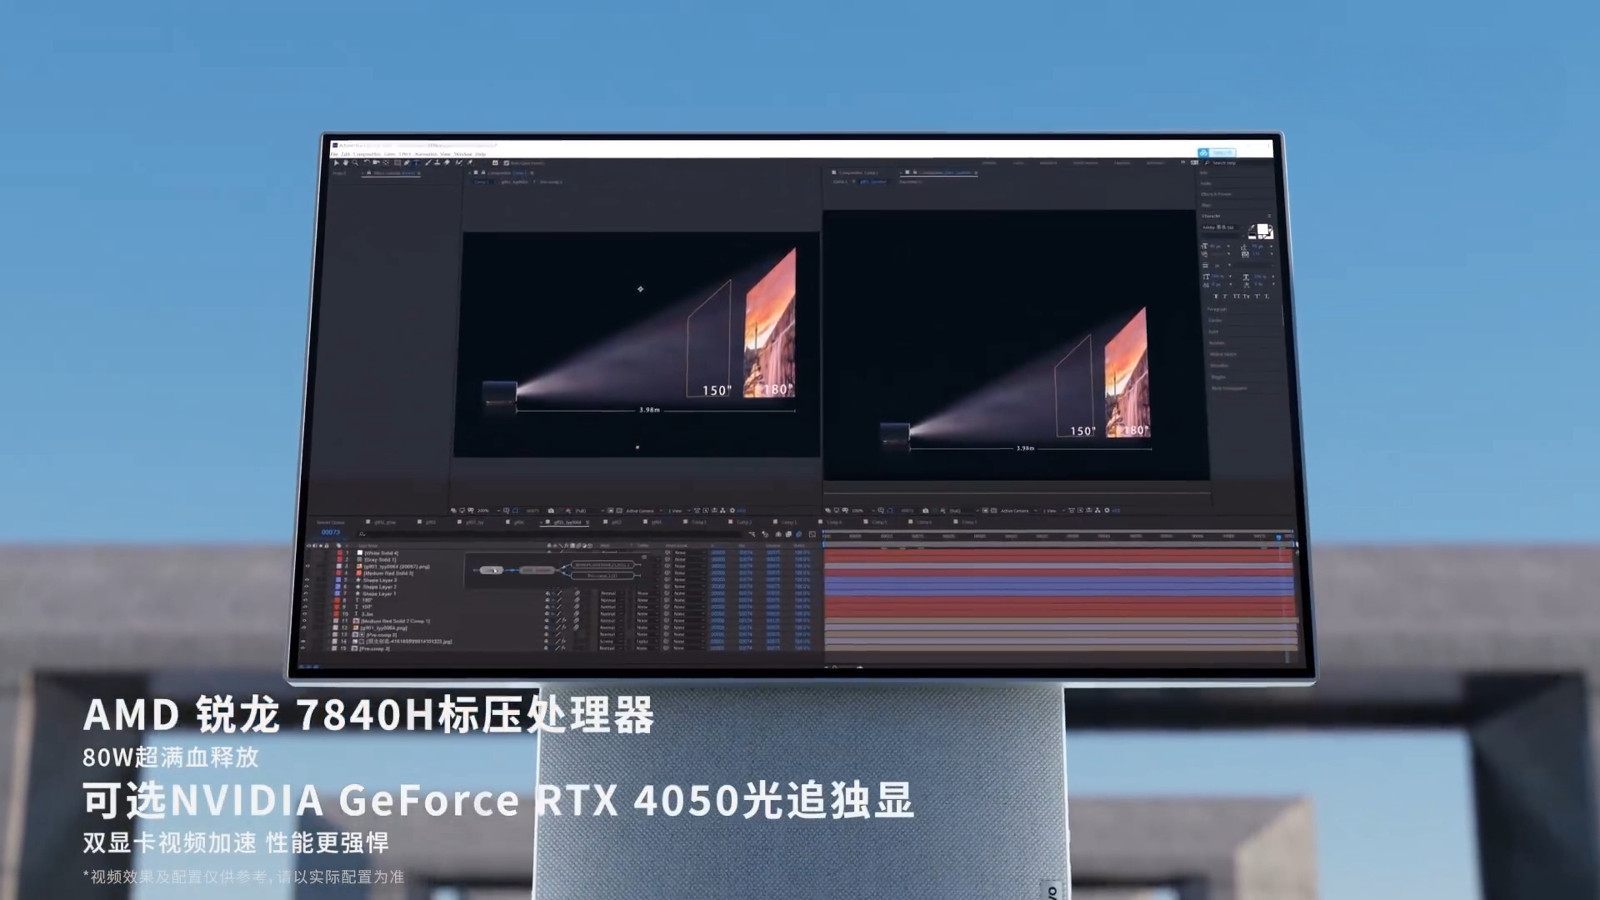Image resolution: width=1600 pixels, height=900 pixels.
Task: Switch to the Project panel tab
Action: (x=339, y=173)
